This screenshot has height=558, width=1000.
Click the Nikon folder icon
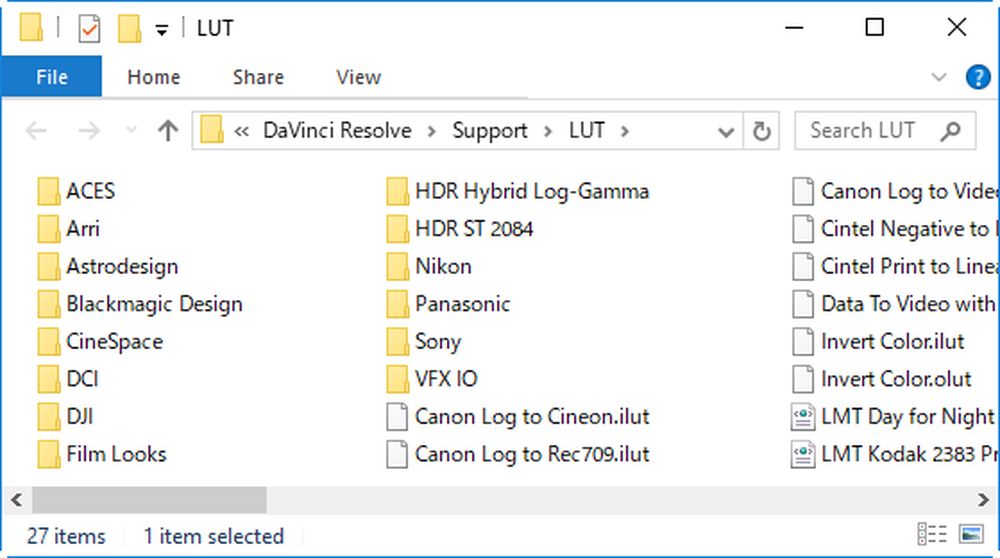pyautogui.click(x=397, y=267)
